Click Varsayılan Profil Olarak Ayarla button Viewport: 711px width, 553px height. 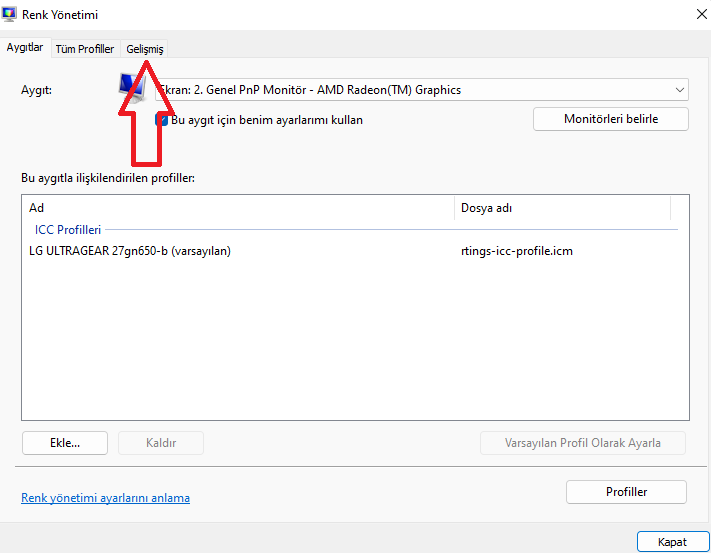pyautogui.click(x=583, y=443)
